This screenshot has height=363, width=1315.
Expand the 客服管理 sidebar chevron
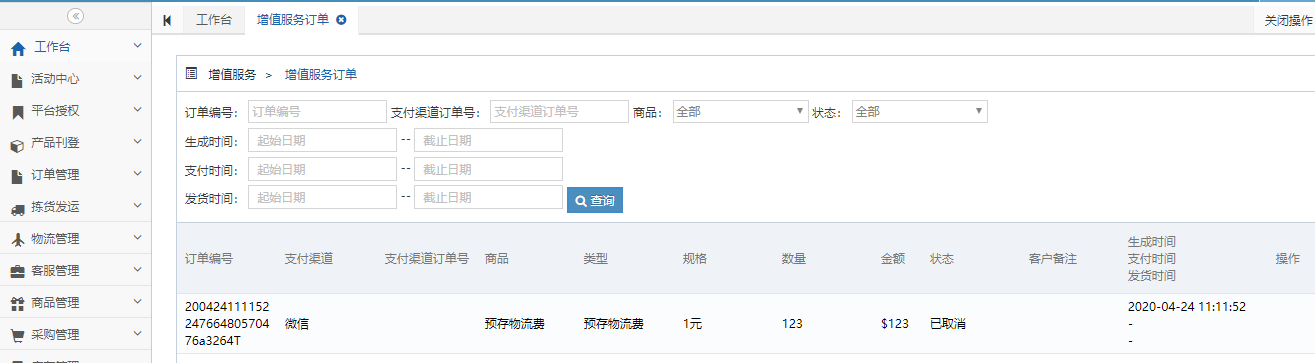tap(137, 270)
